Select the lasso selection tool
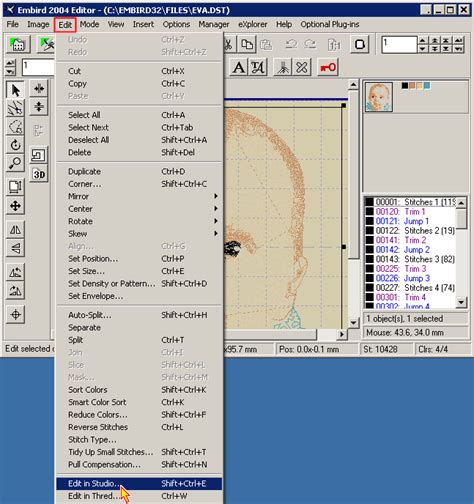The width and height of the screenshot is (474, 504). click(x=15, y=127)
